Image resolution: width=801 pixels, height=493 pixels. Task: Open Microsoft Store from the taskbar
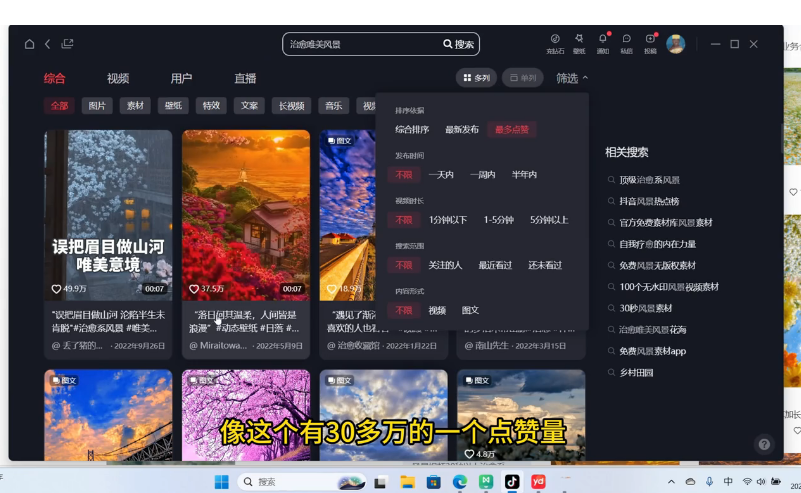[x=434, y=482]
